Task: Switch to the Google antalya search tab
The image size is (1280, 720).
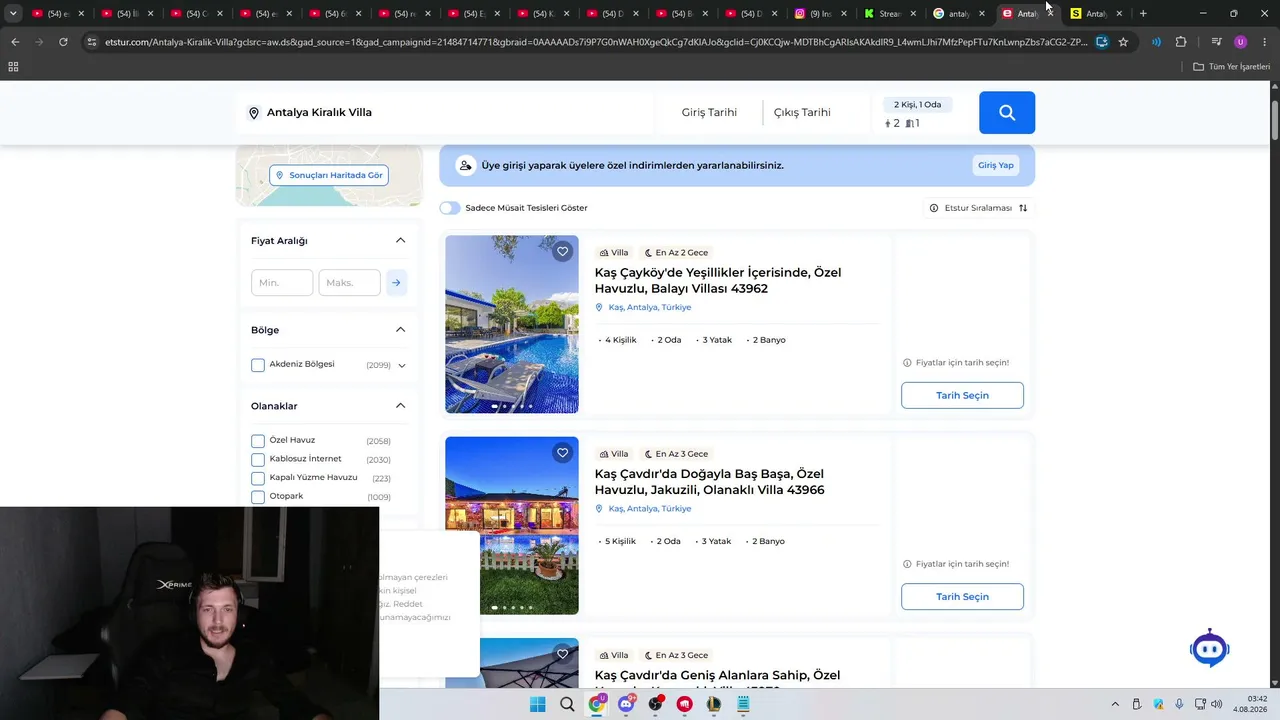Action: tap(959, 14)
